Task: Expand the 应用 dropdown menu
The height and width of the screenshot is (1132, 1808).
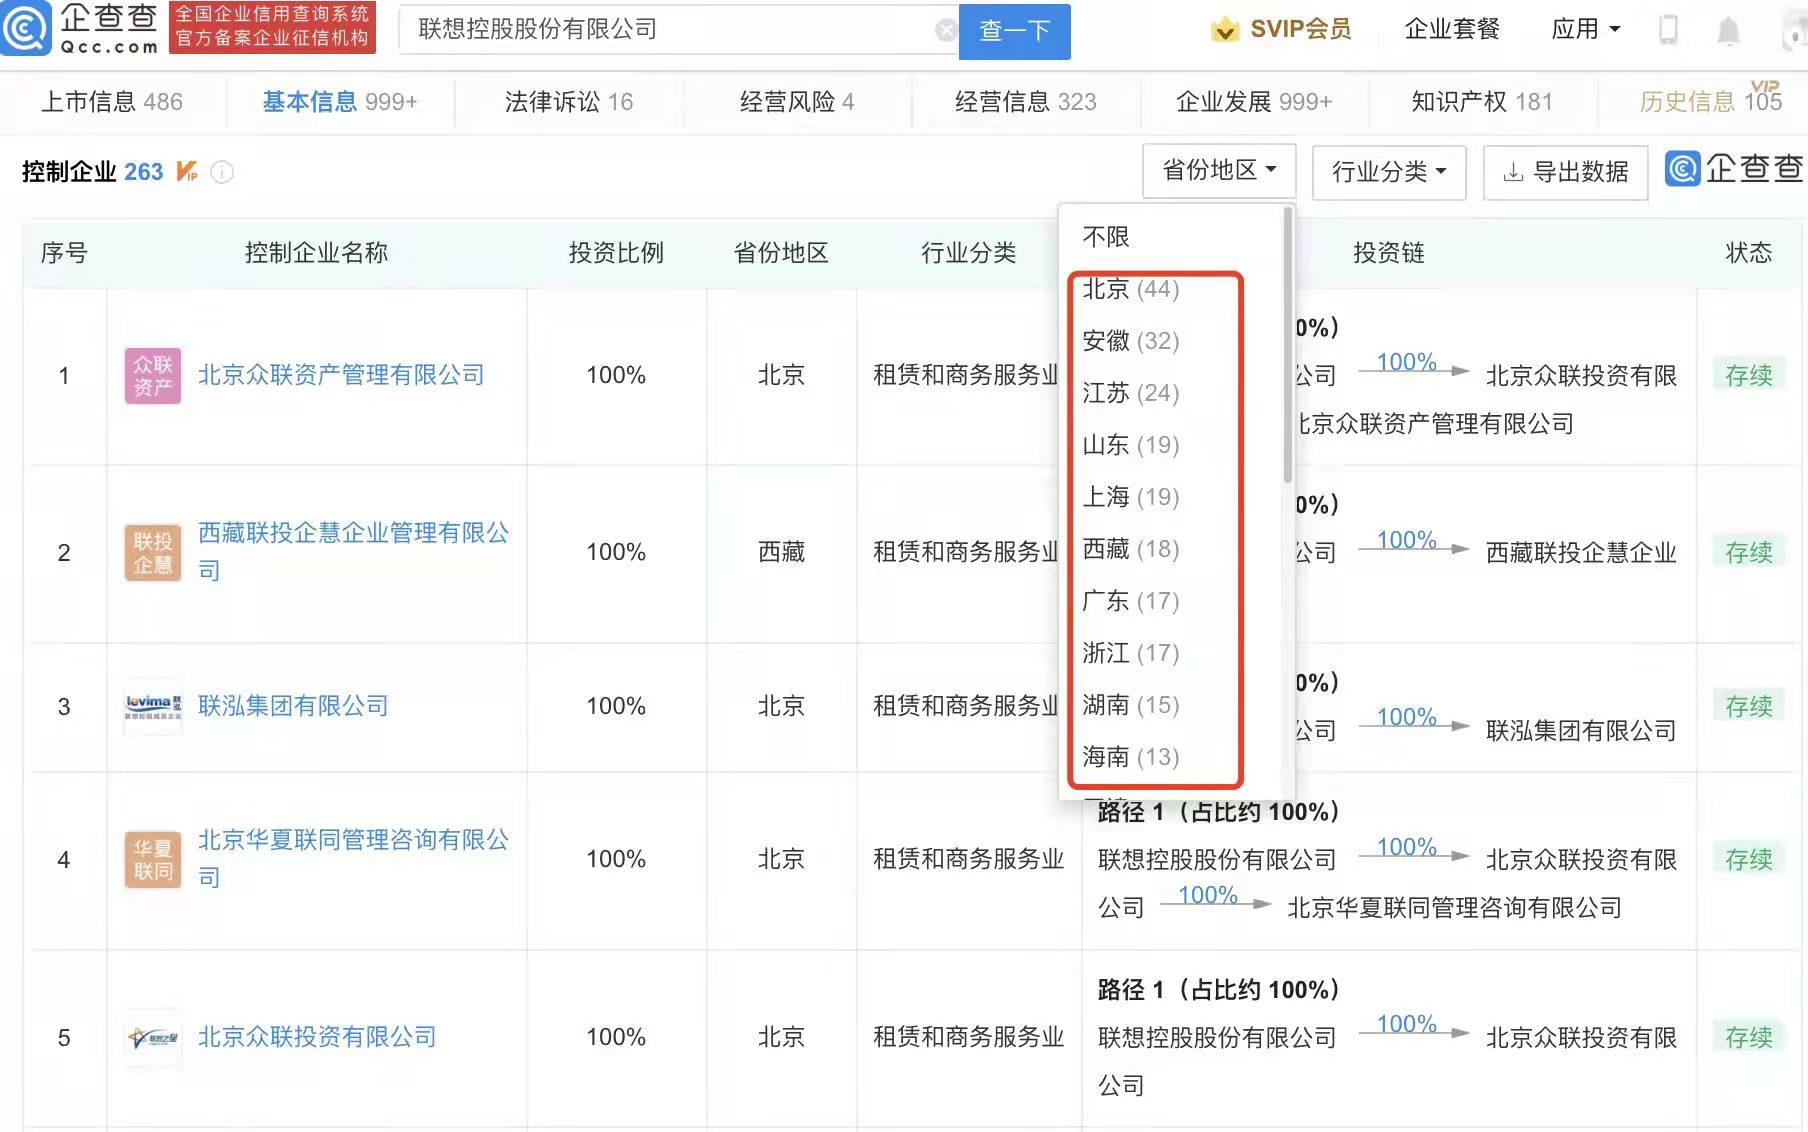Action: click(1585, 29)
